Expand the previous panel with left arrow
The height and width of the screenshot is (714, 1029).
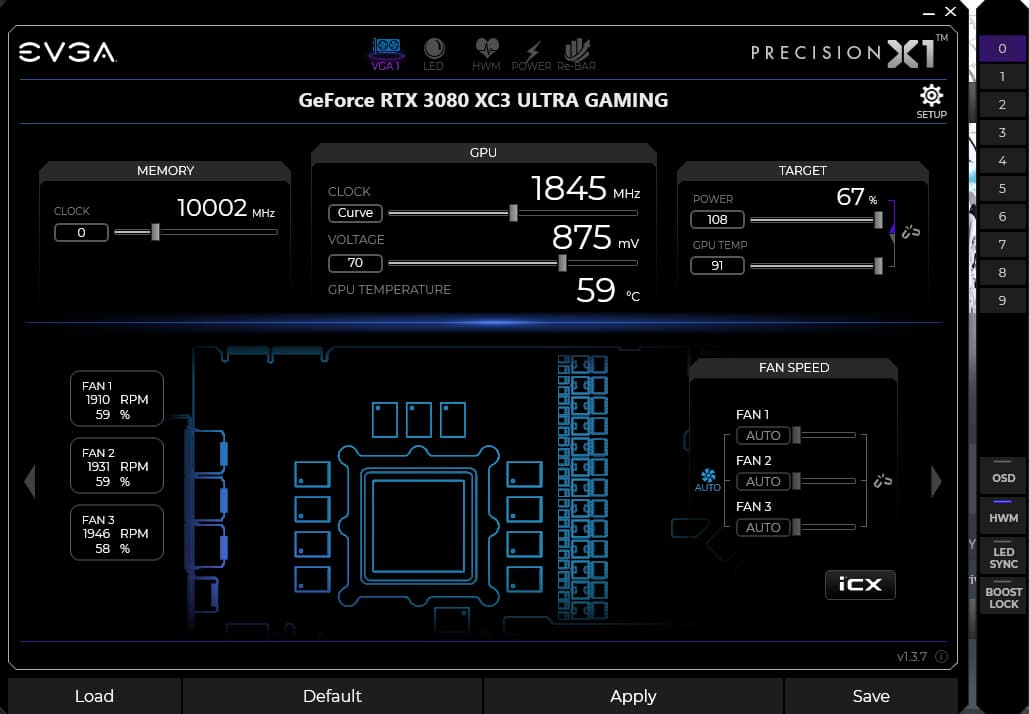pyautogui.click(x=30, y=481)
